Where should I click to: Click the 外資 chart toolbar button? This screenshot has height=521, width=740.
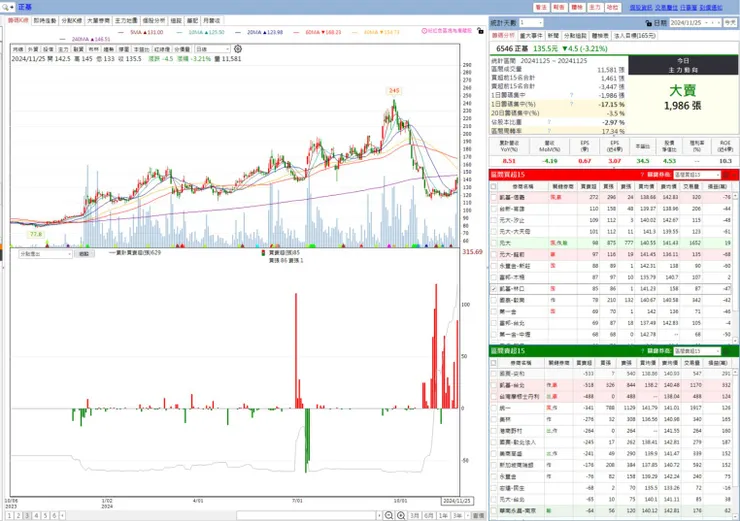(x=33, y=49)
